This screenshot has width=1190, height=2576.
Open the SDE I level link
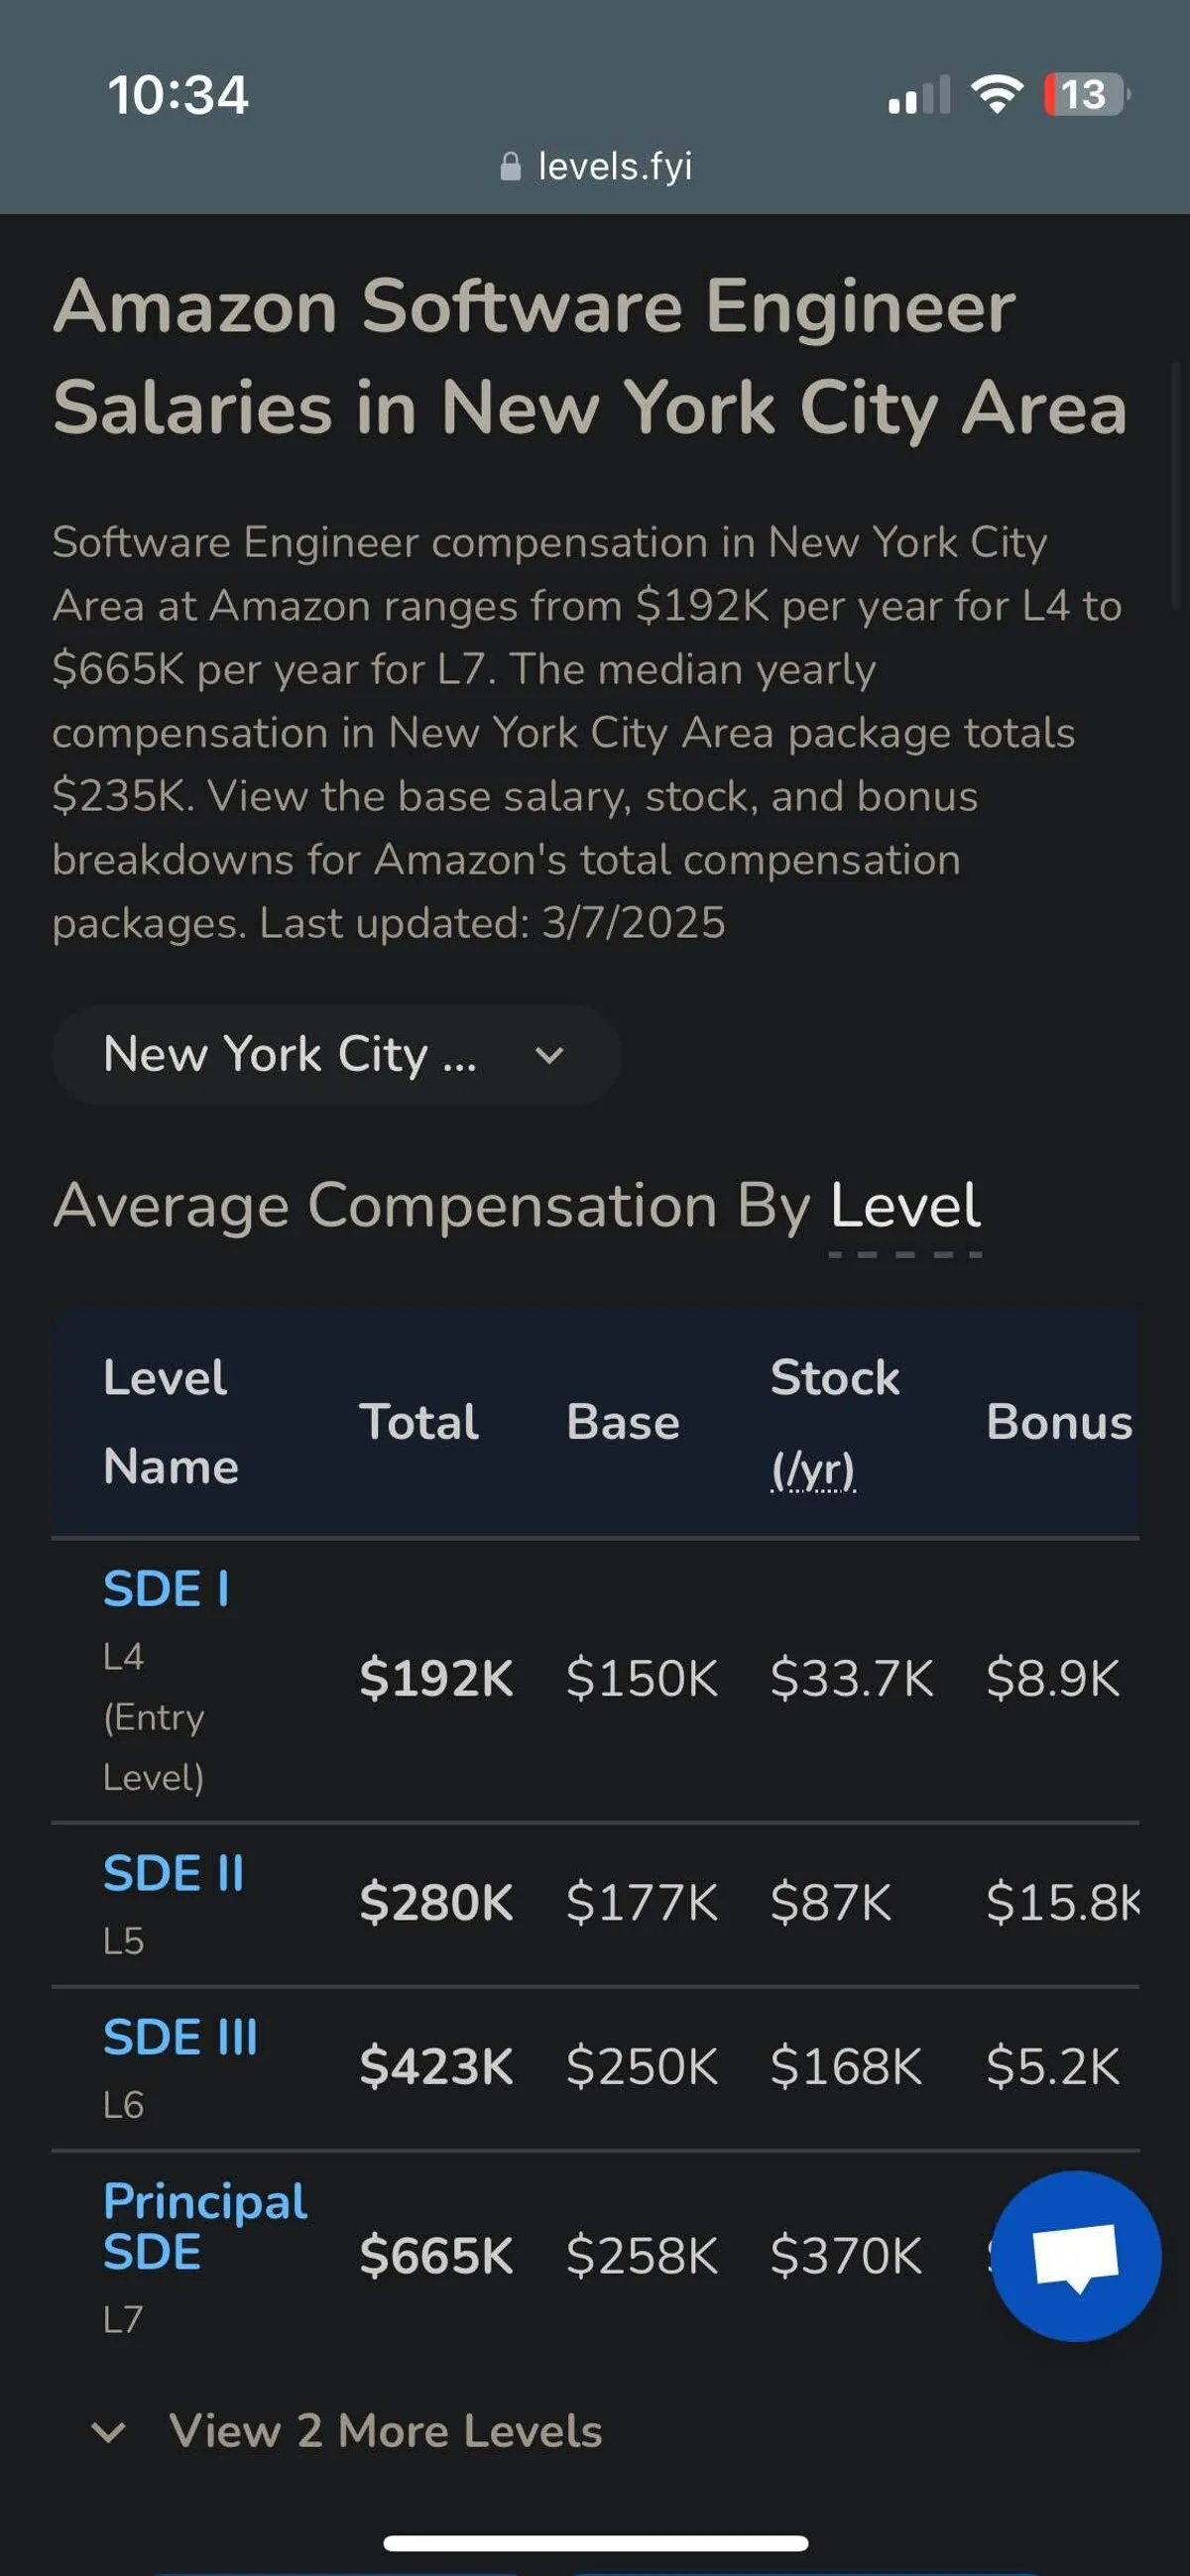(x=167, y=1589)
